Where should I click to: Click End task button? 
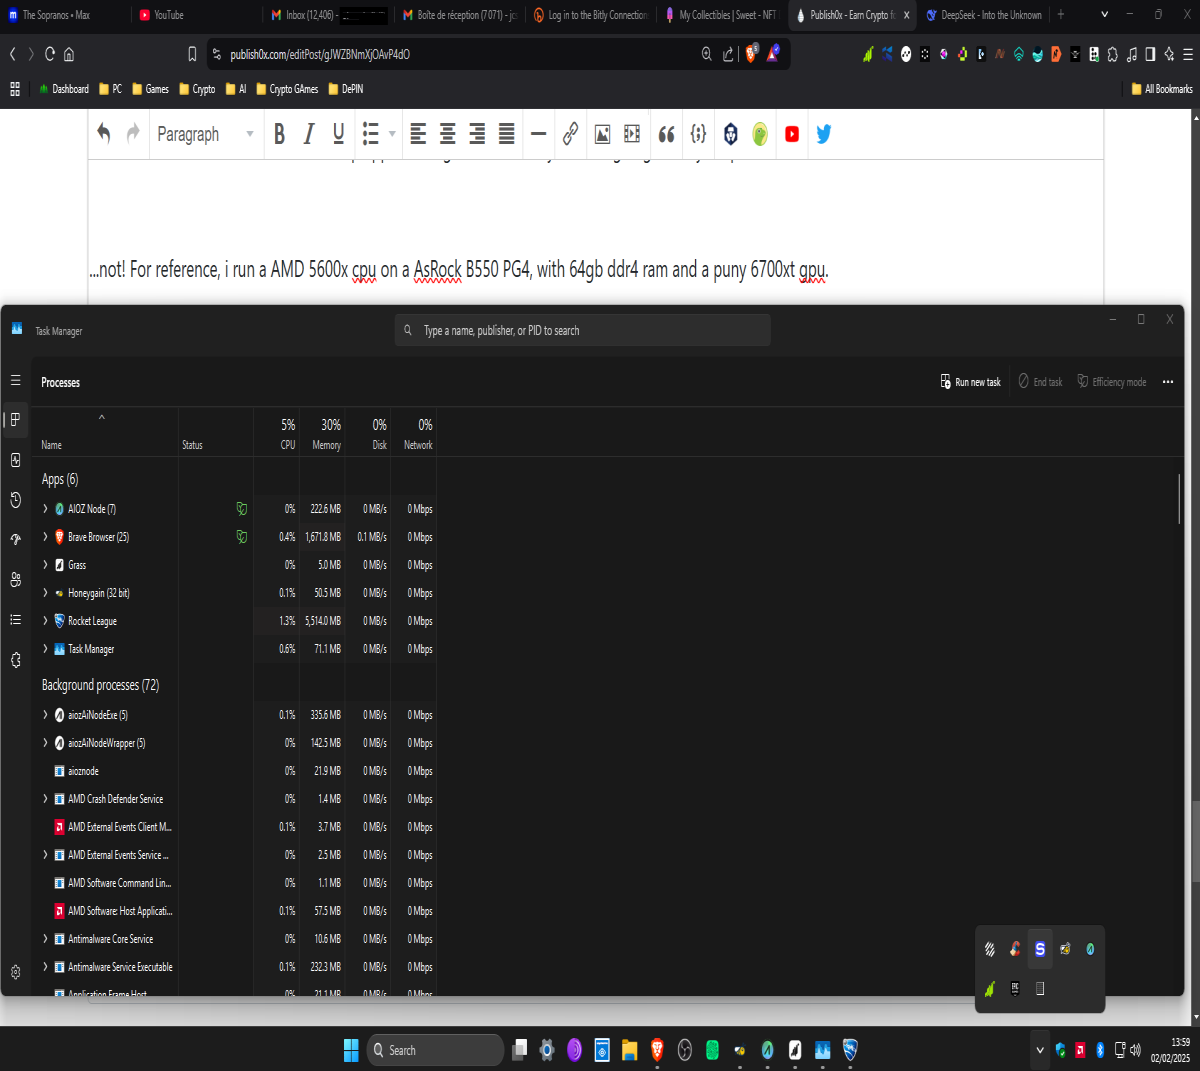coord(1040,382)
